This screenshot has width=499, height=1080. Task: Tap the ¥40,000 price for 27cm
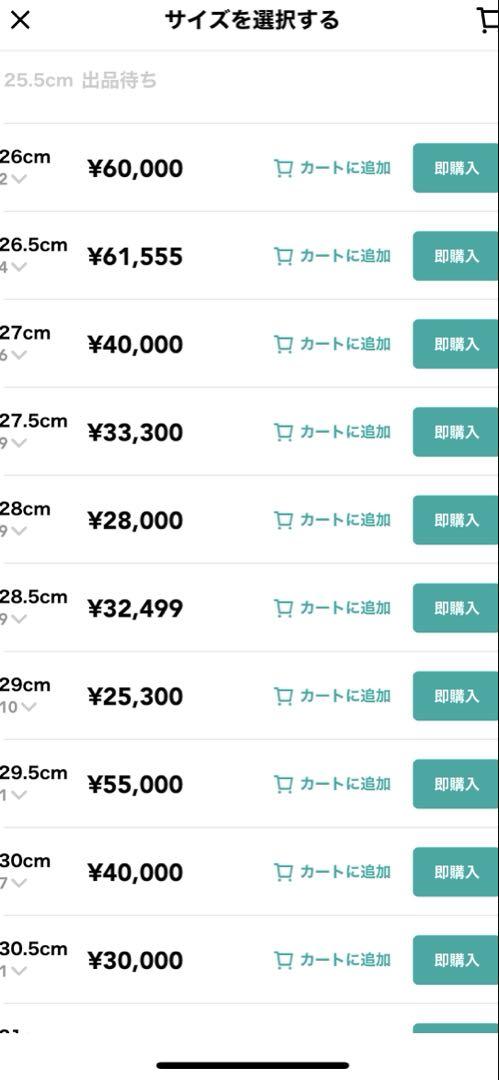(135, 344)
